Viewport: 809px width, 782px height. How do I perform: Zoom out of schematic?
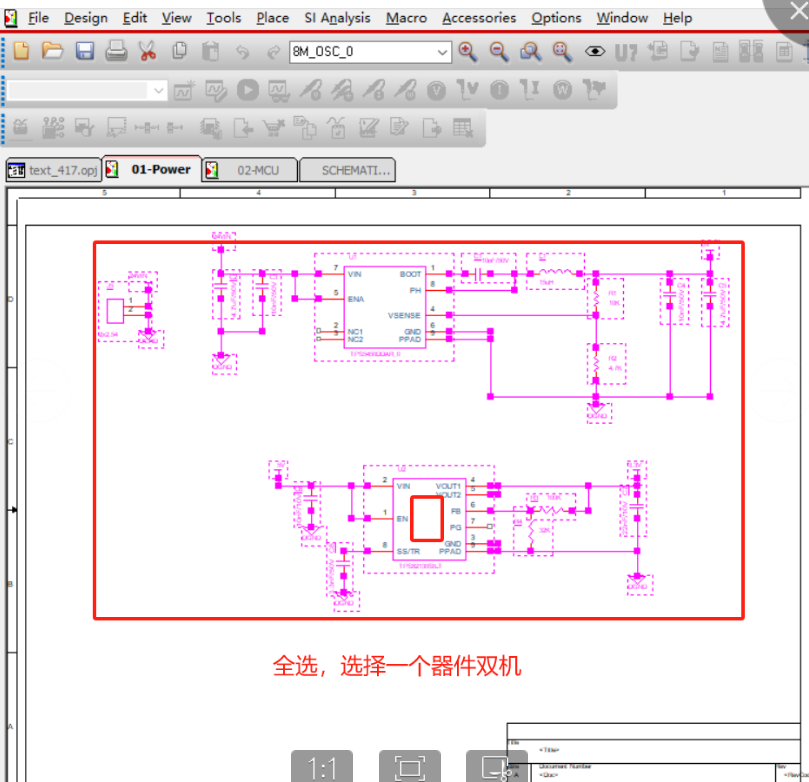point(499,52)
